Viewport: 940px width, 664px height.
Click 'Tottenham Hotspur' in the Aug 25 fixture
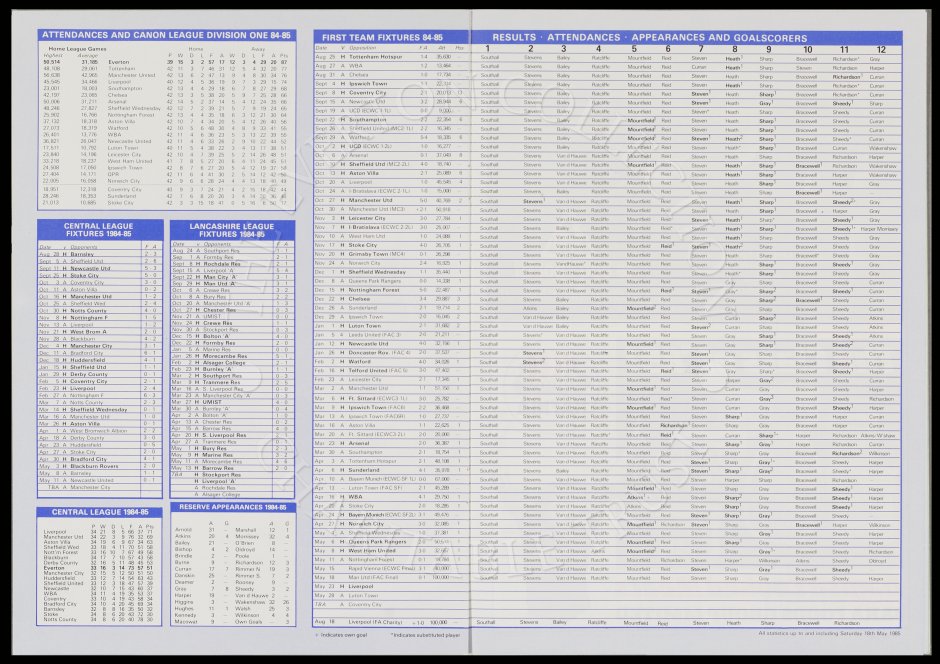tap(375, 57)
